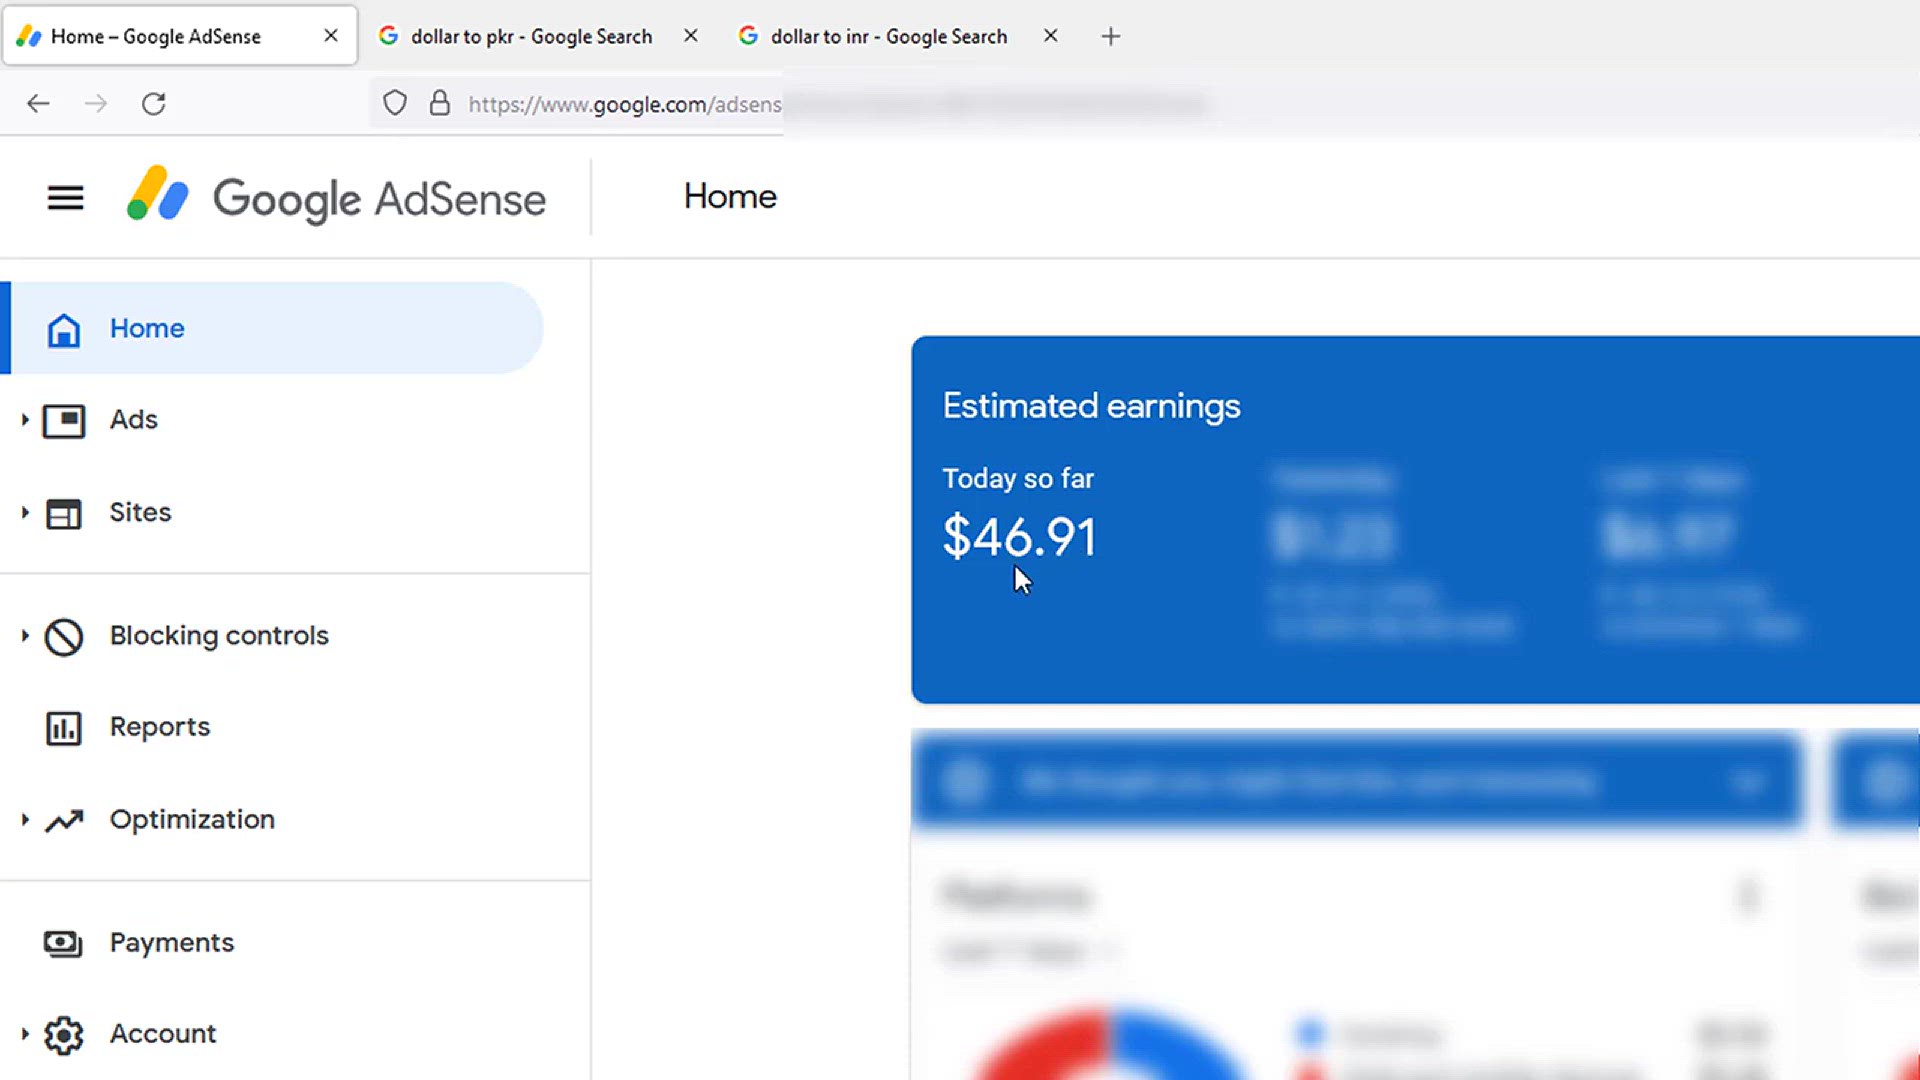Click the Payments money icon
The width and height of the screenshot is (1920, 1080).
(63, 944)
